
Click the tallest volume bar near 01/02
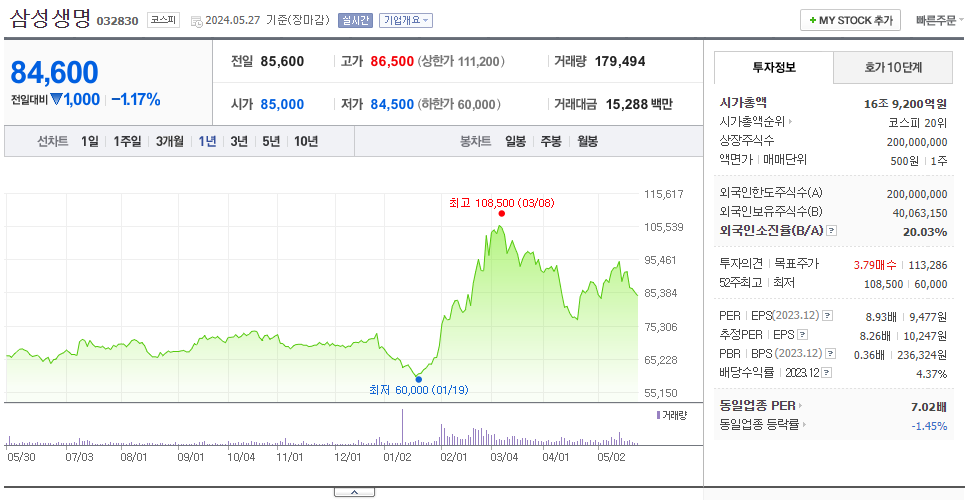coord(403,427)
